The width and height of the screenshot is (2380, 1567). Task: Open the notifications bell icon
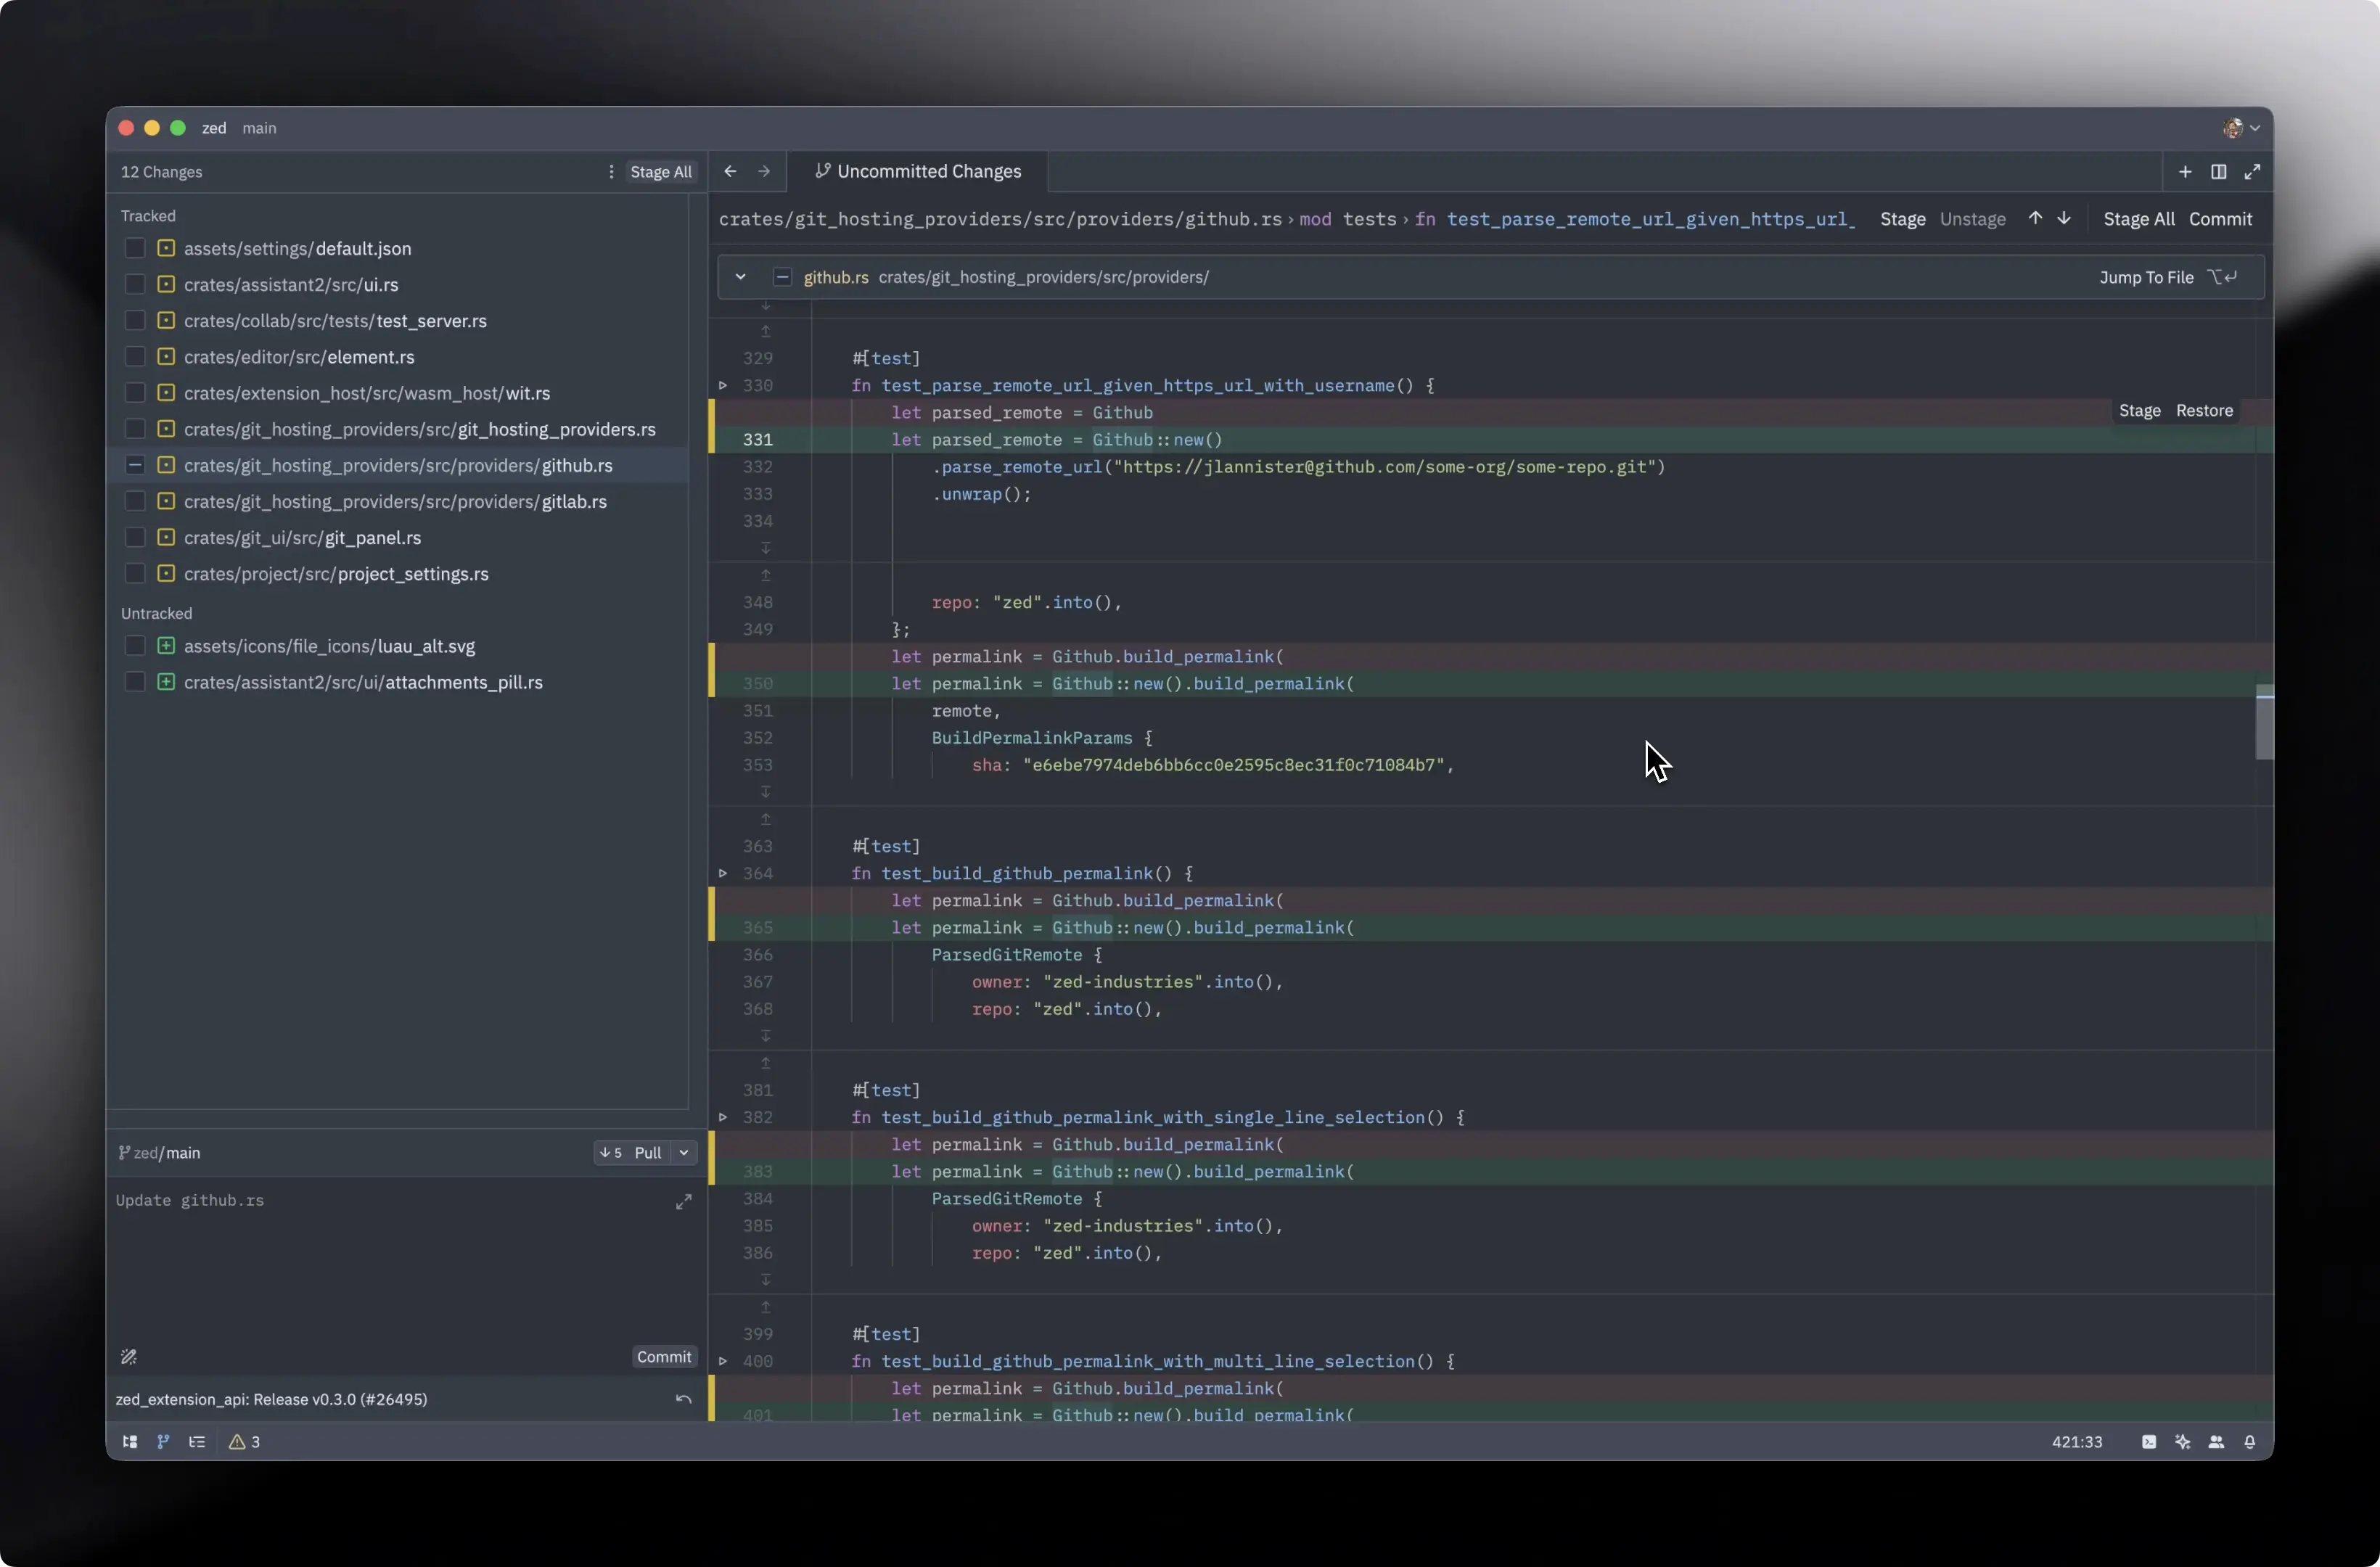[2250, 1441]
